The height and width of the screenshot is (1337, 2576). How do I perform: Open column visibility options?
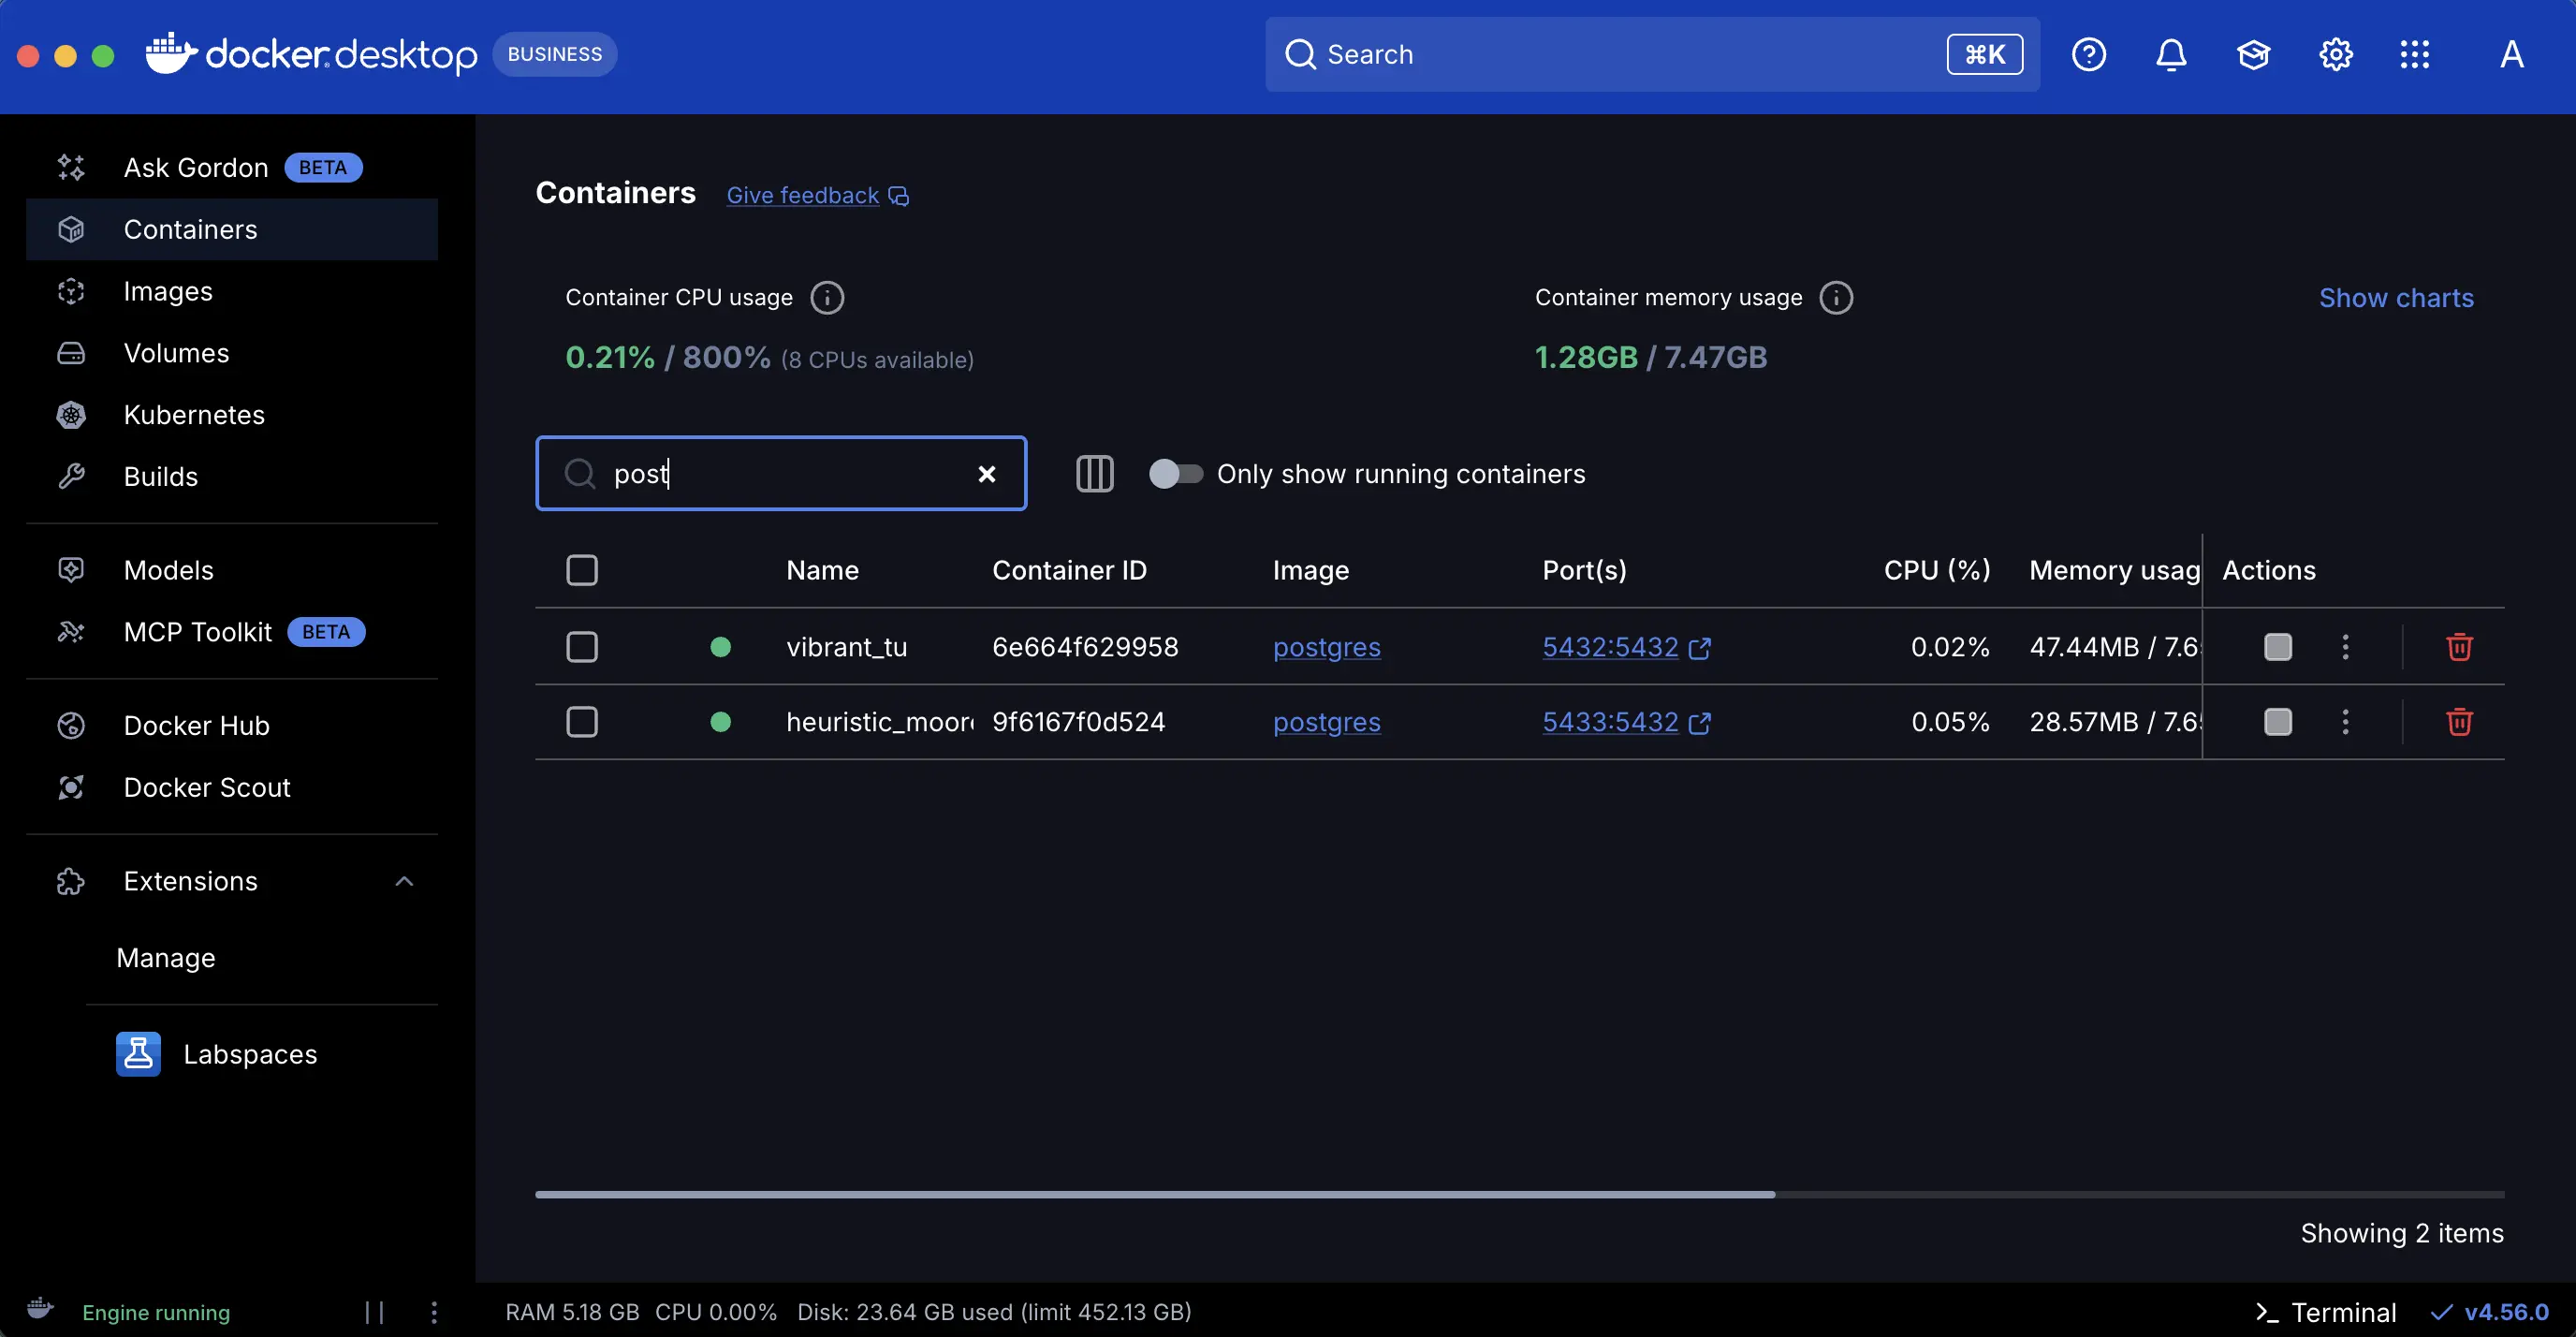(x=1094, y=473)
